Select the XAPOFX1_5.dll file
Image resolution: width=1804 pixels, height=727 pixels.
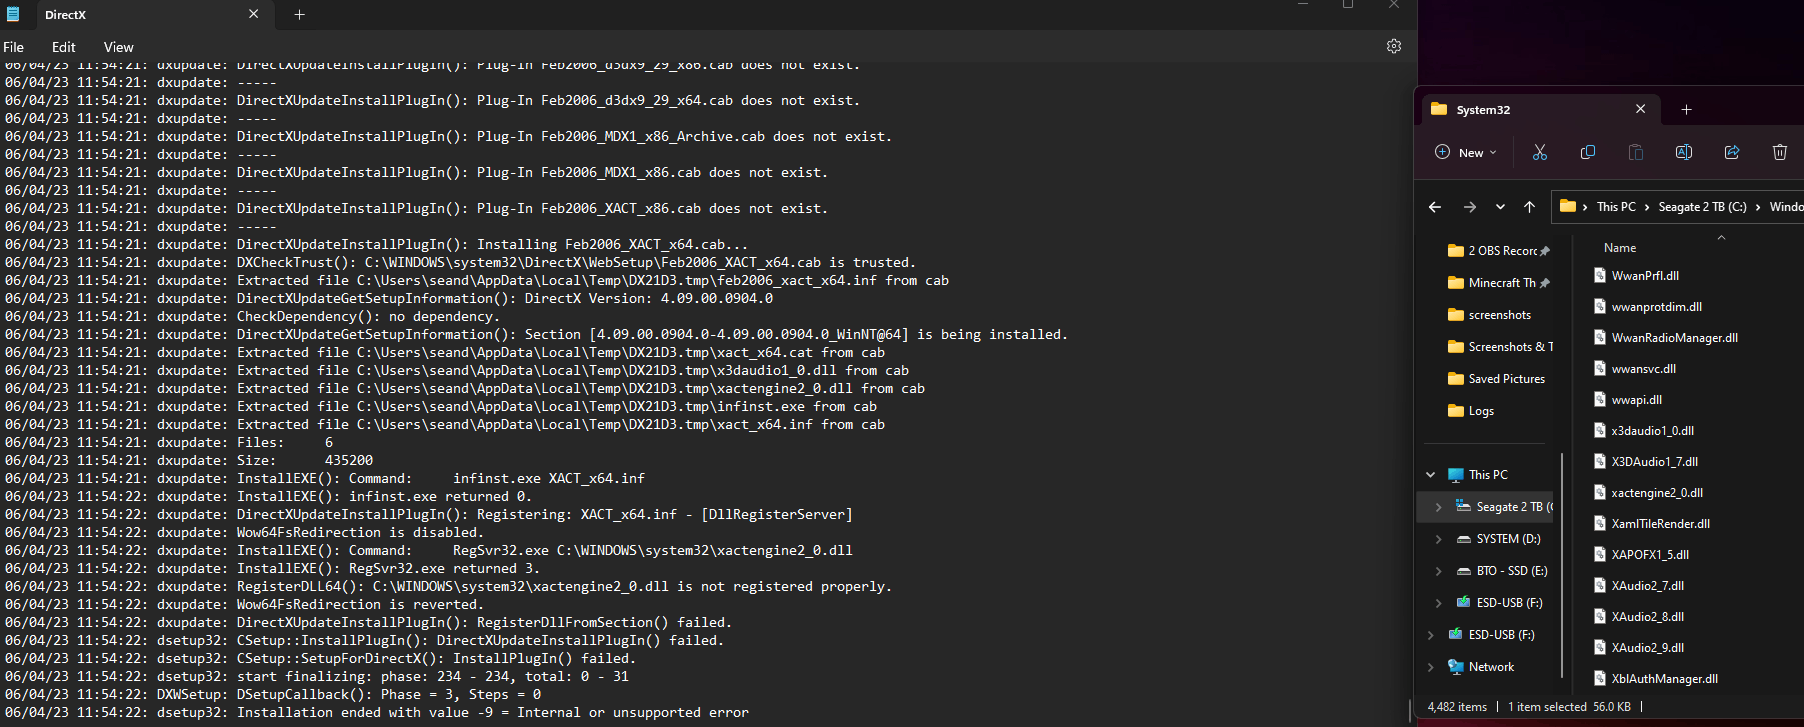(1641, 555)
